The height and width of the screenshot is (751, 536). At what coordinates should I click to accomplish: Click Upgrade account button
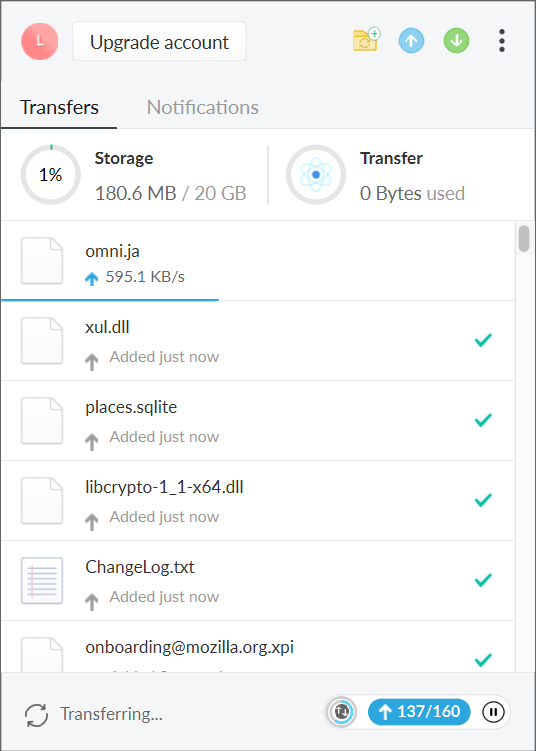click(x=159, y=42)
